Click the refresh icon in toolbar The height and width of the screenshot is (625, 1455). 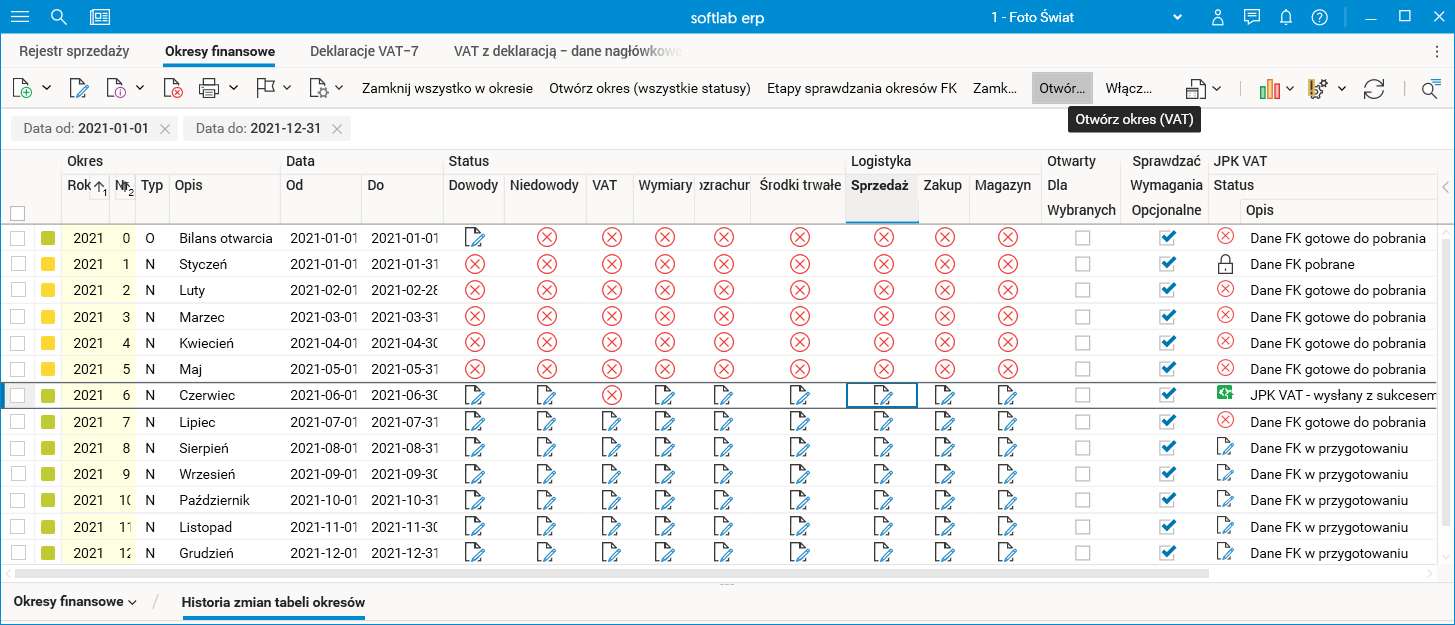point(1374,89)
